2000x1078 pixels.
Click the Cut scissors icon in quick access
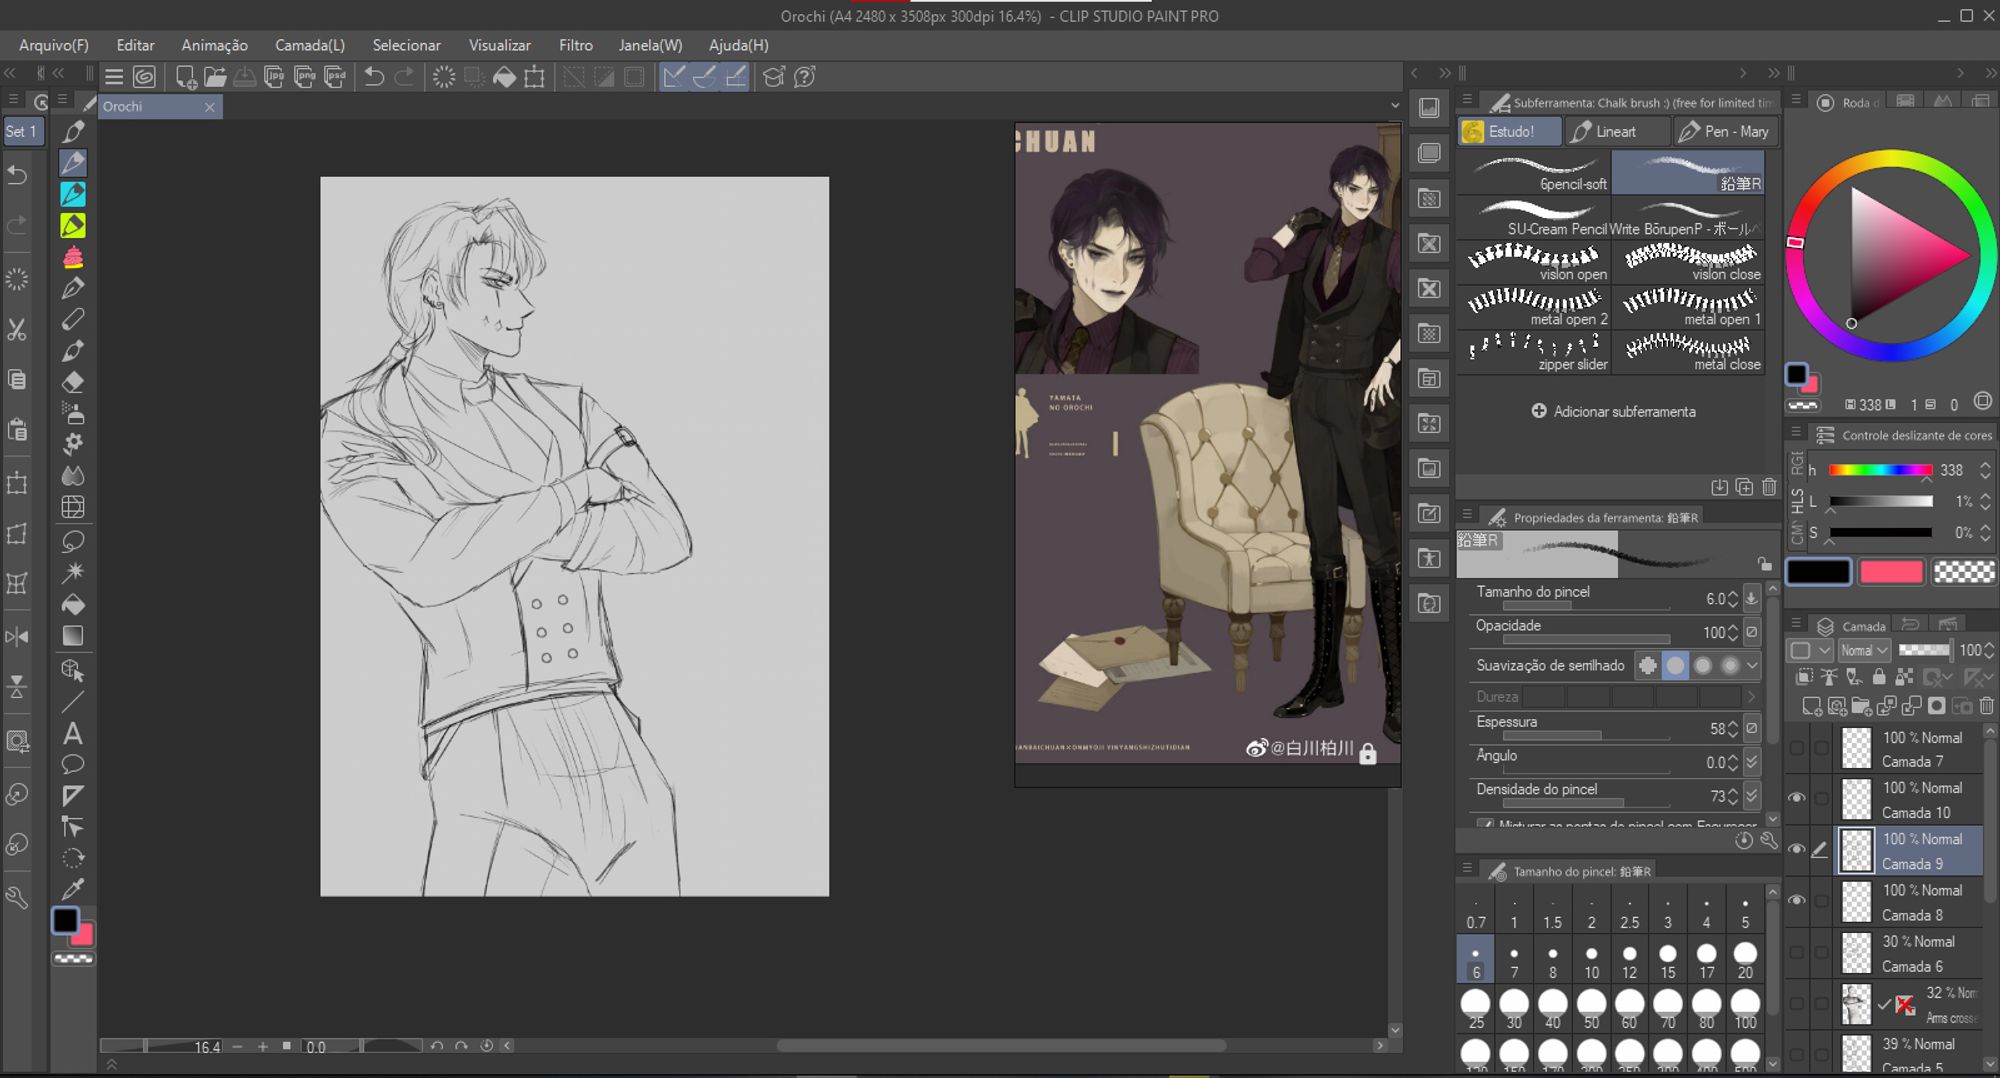(x=17, y=330)
